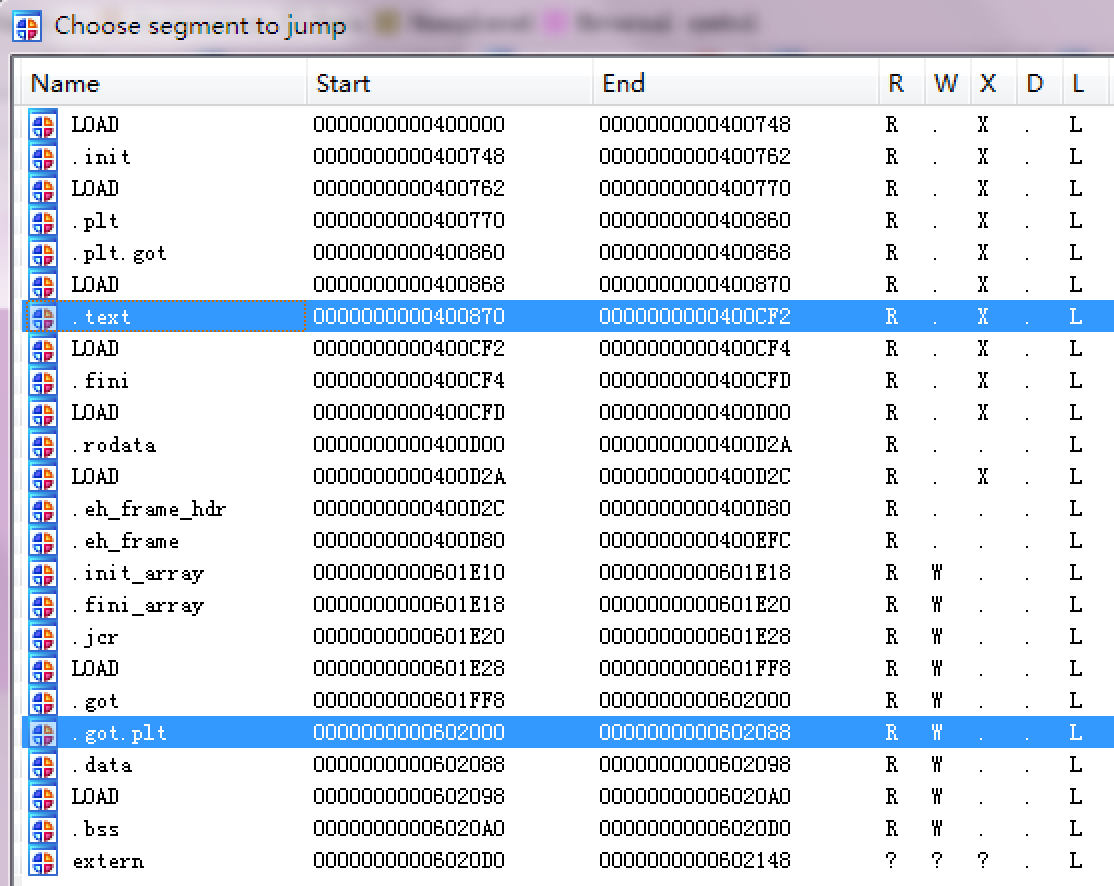Viewport: 1114px width, 886px height.
Task: Click end address 0000000000602088 of .got.plt
Action: coord(695,732)
